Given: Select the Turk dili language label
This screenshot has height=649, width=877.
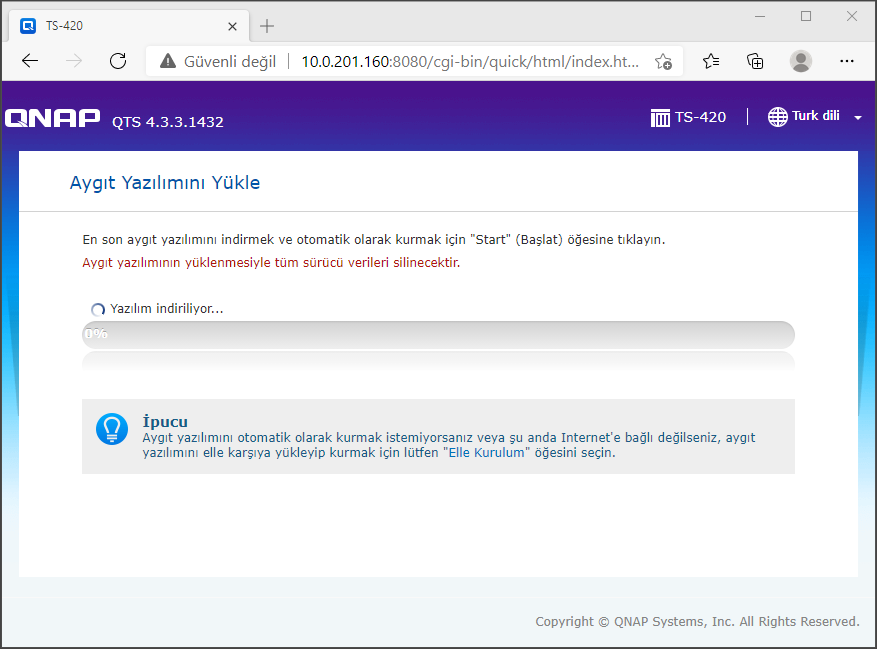Looking at the screenshot, I should 815,116.
